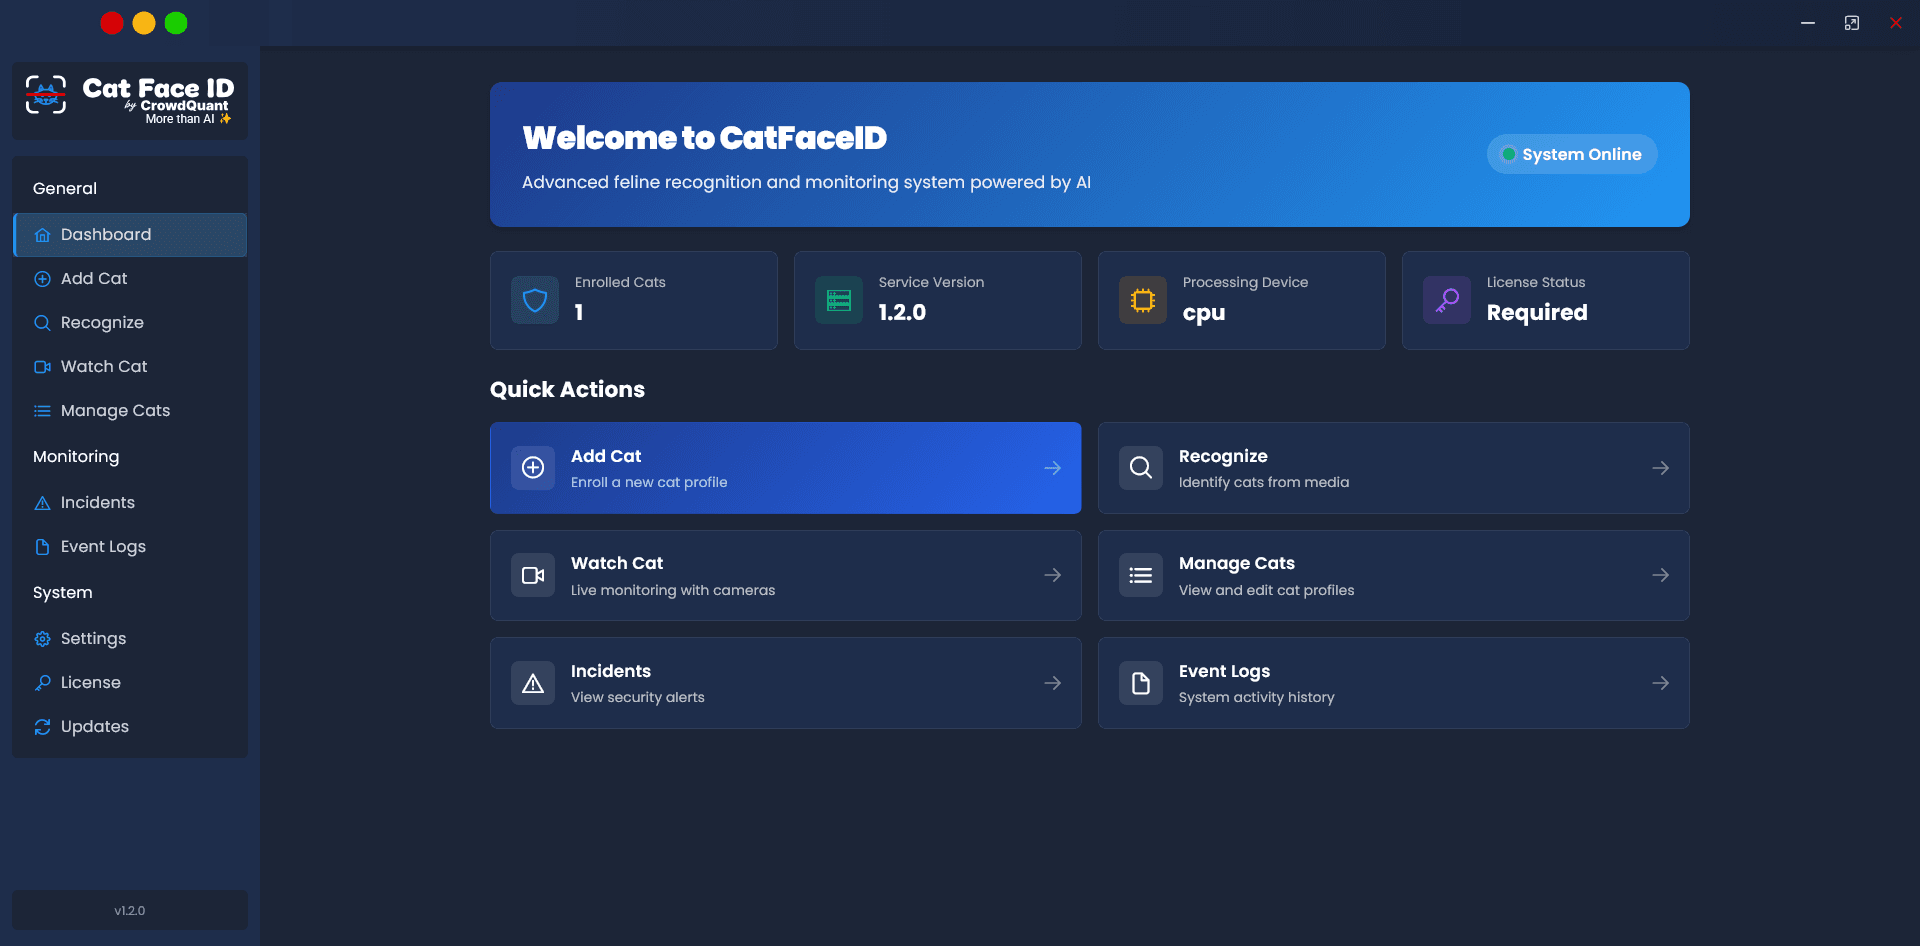1920x946 pixels.
Task: Click the Event Logs document icon in sidebar
Action: pos(42,547)
